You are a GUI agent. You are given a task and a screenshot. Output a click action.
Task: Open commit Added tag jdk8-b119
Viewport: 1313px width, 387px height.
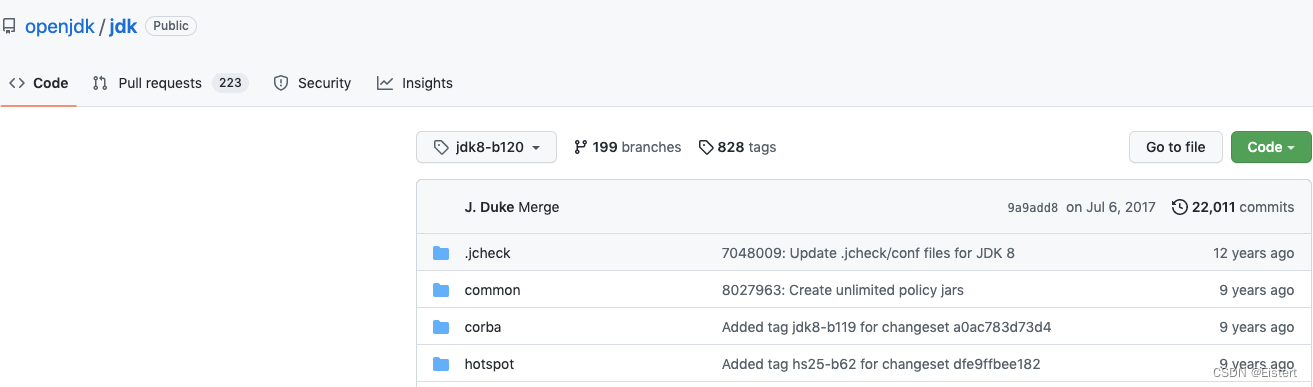[x=886, y=327]
